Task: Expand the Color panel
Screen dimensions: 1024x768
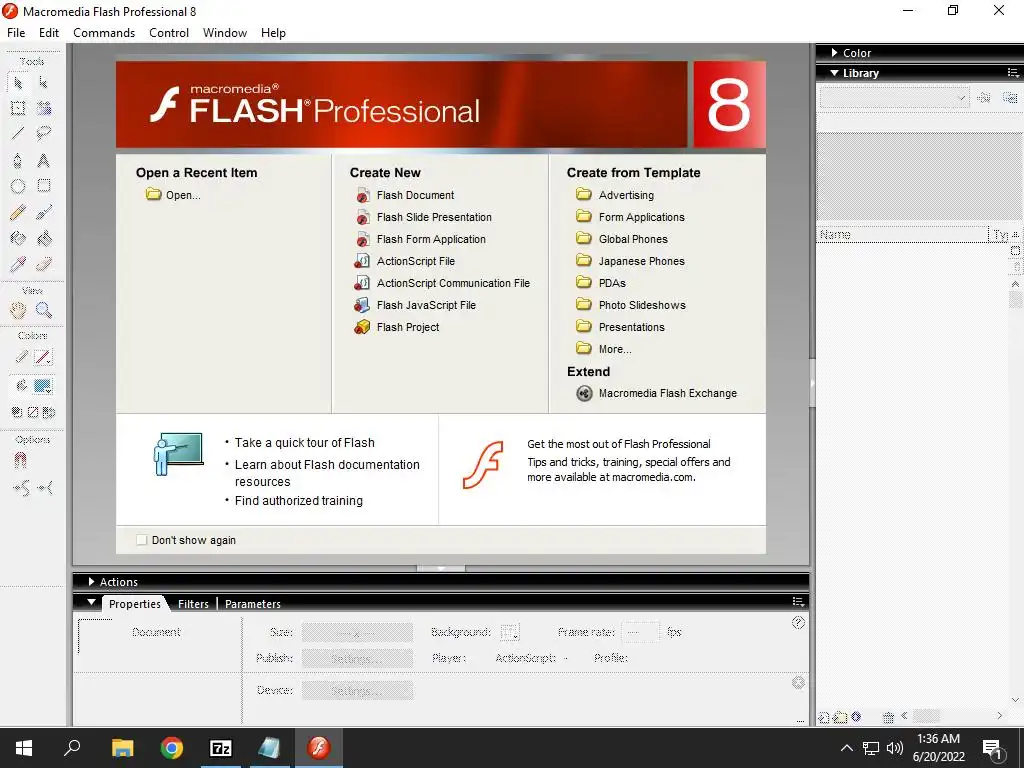Action: tap(835, 52)
